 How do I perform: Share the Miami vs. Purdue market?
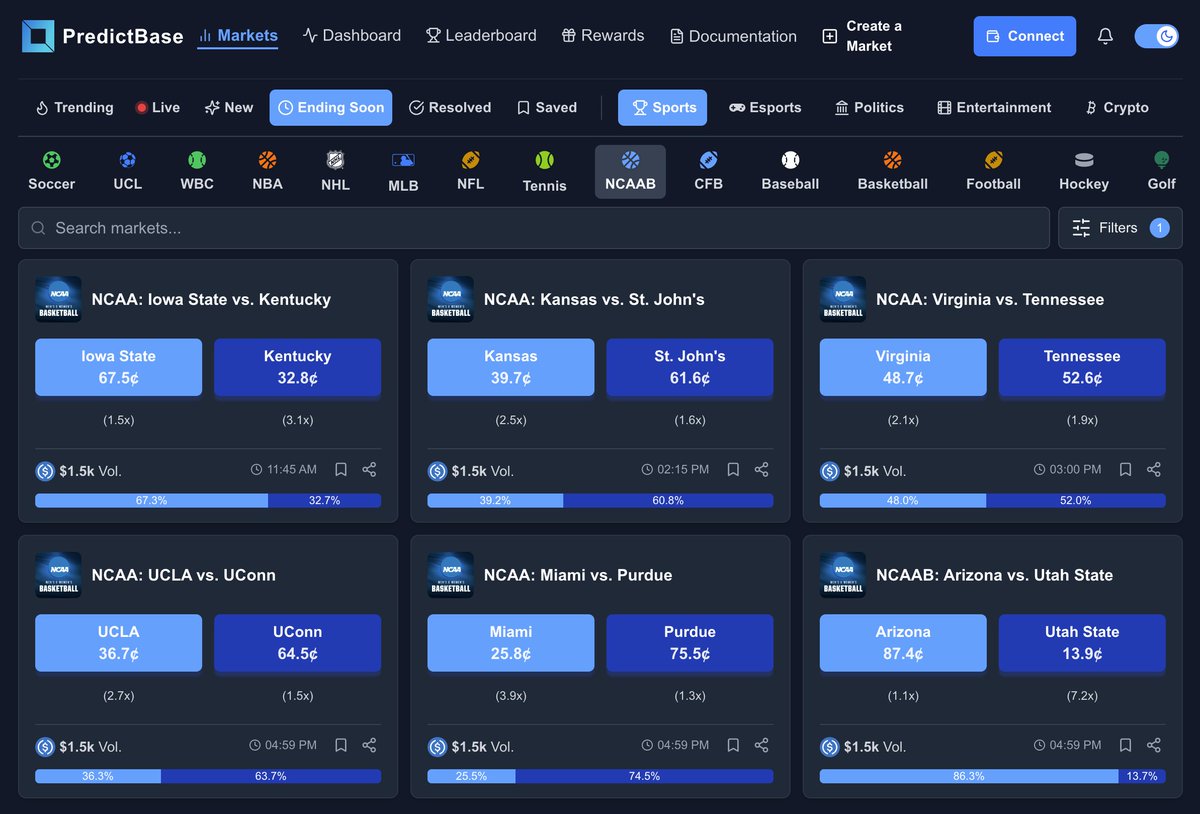click(761, 745)
